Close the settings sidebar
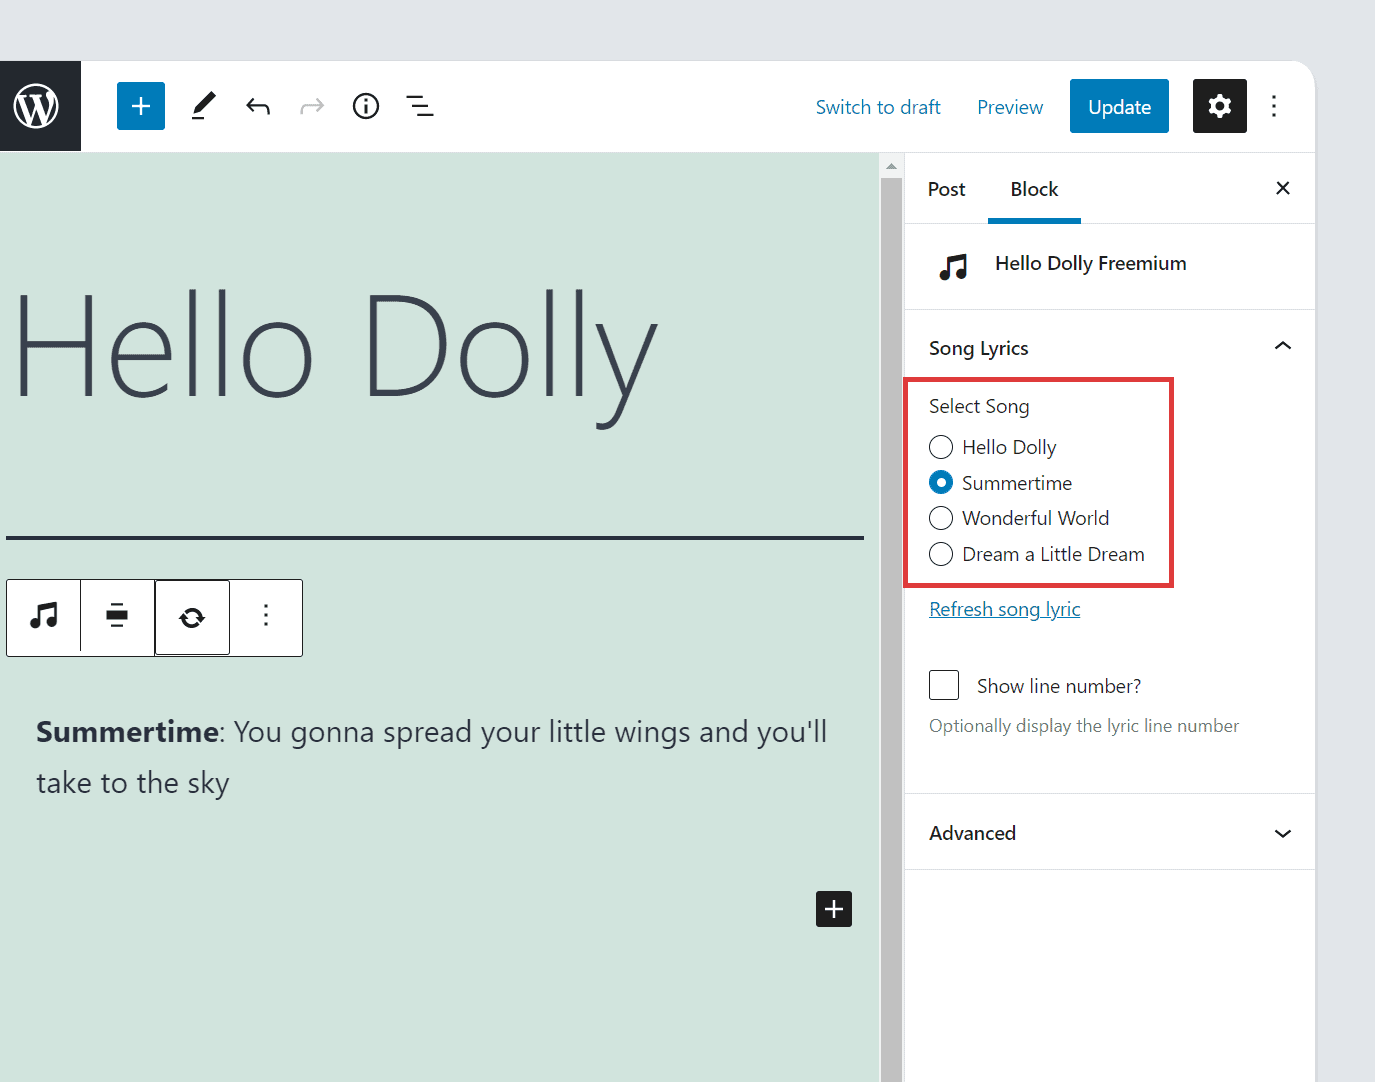1375x1082 pixels. tap(1283, 188)
